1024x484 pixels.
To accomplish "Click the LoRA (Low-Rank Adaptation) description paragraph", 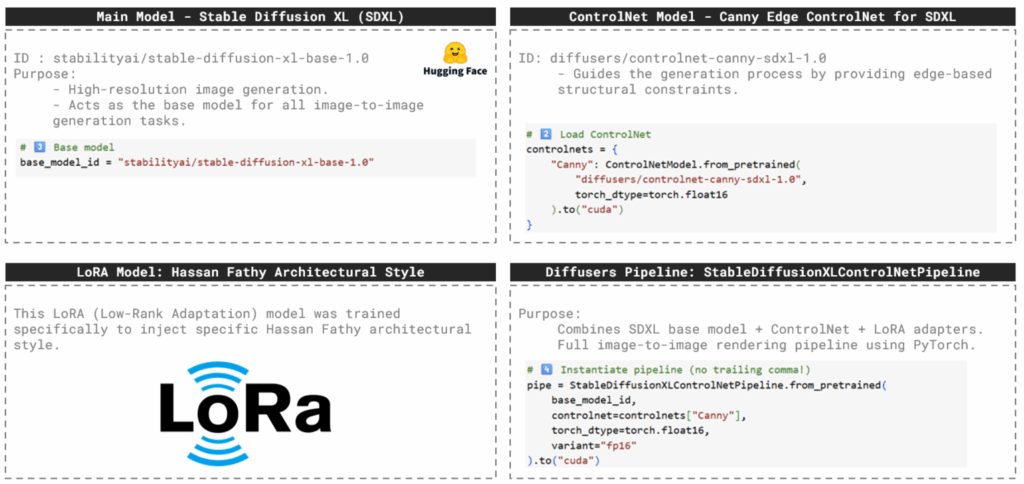I will pos(243,329).
